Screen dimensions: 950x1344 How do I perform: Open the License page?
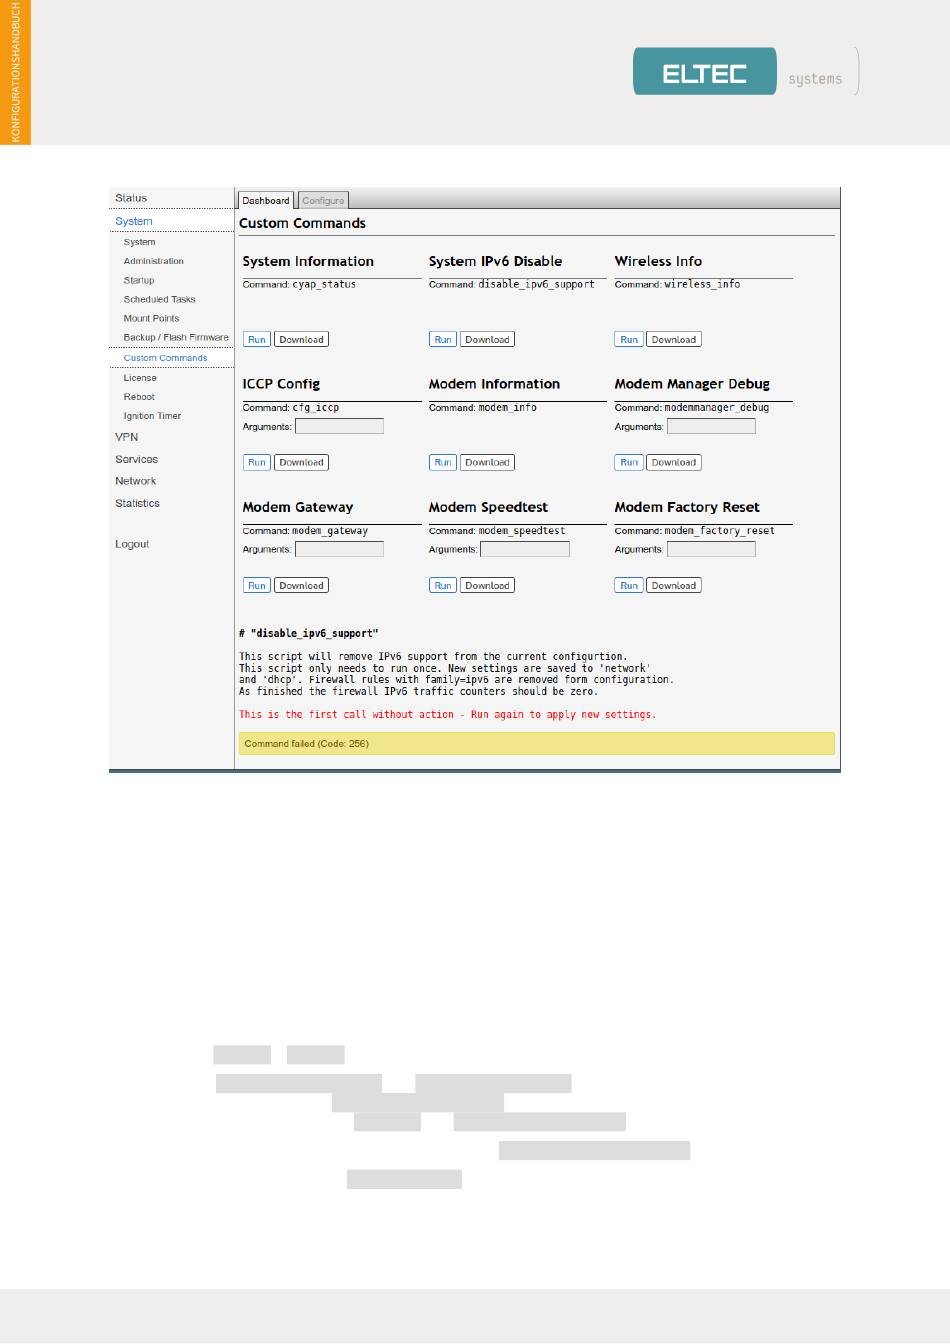pyautogui.click(x=140, y=378)
